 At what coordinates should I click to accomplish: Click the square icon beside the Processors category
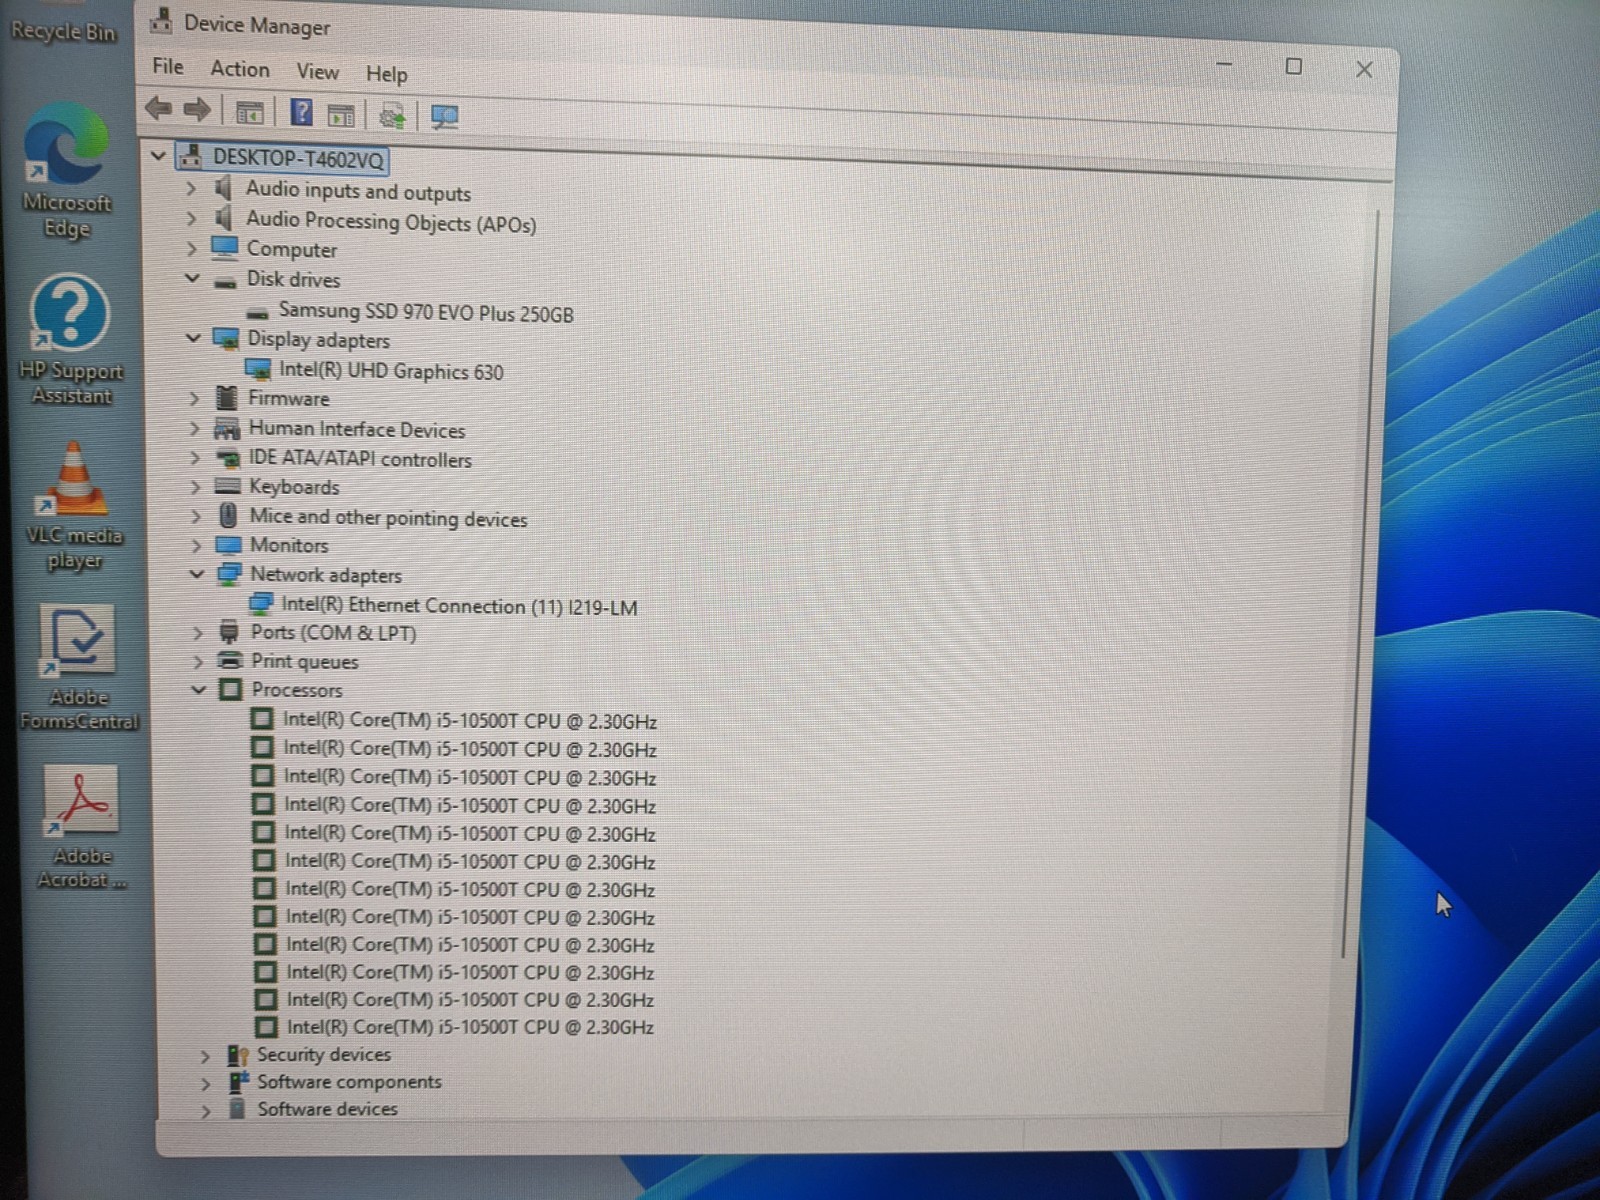(x=231, y=689)
